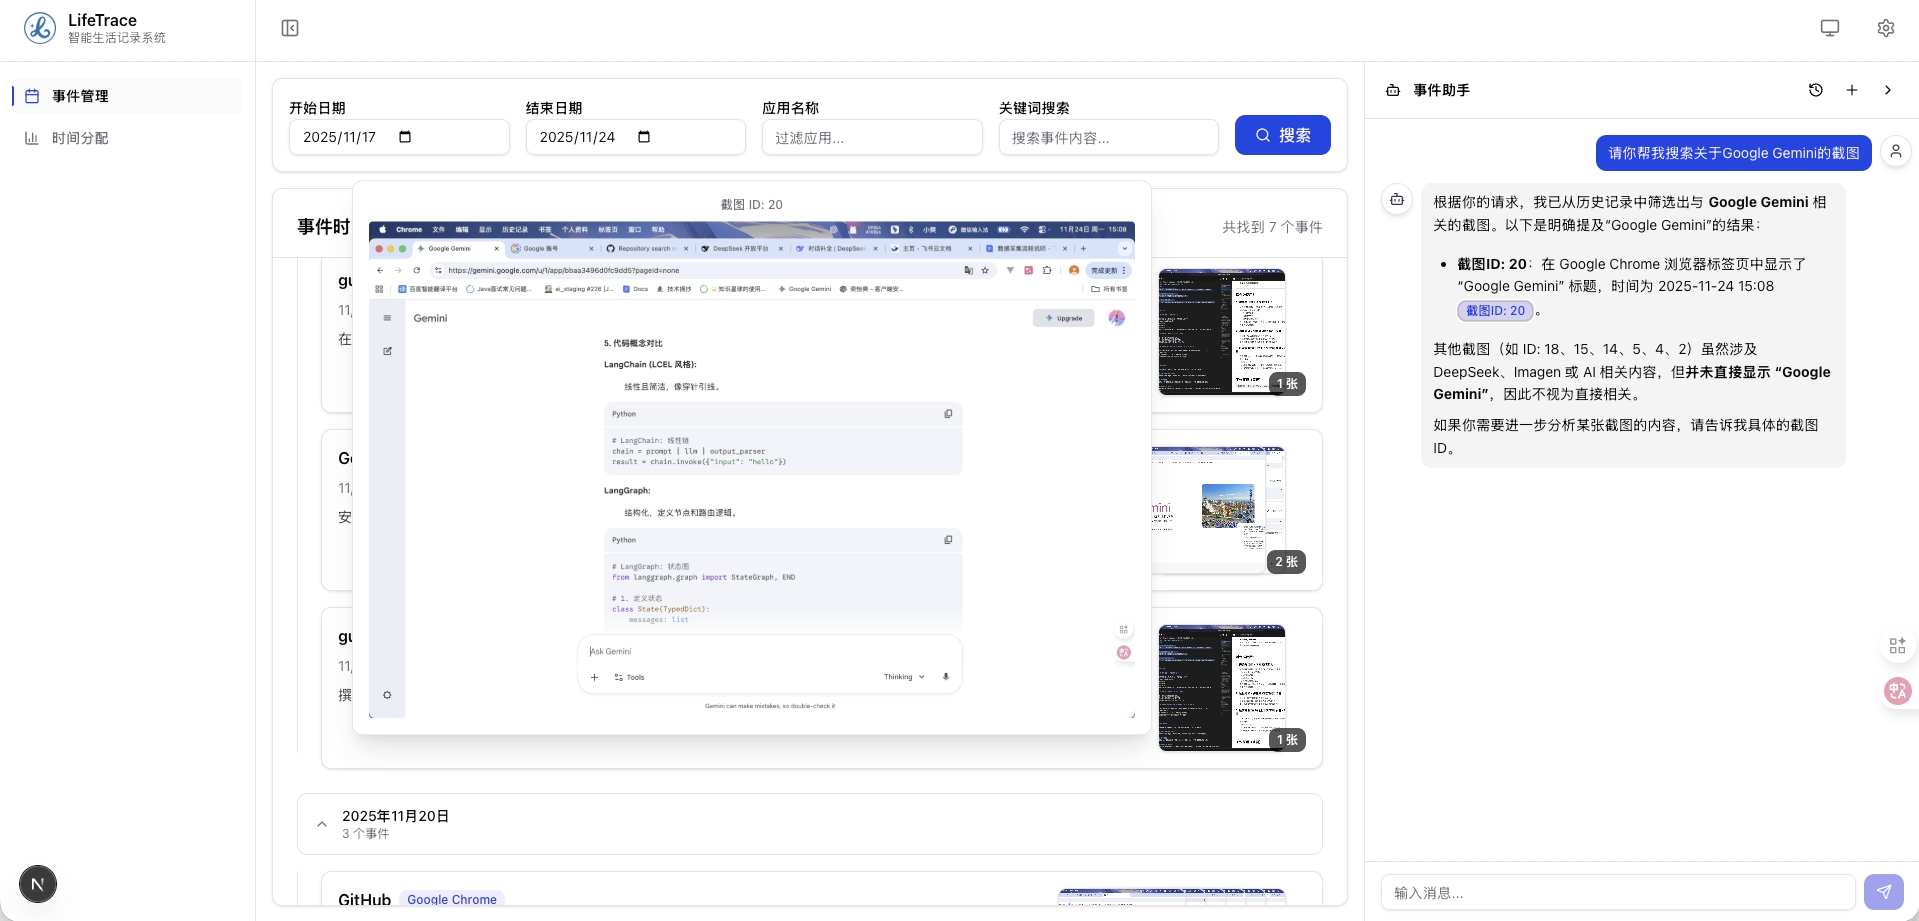Open end date calendar picker

(x=643, y=137)
